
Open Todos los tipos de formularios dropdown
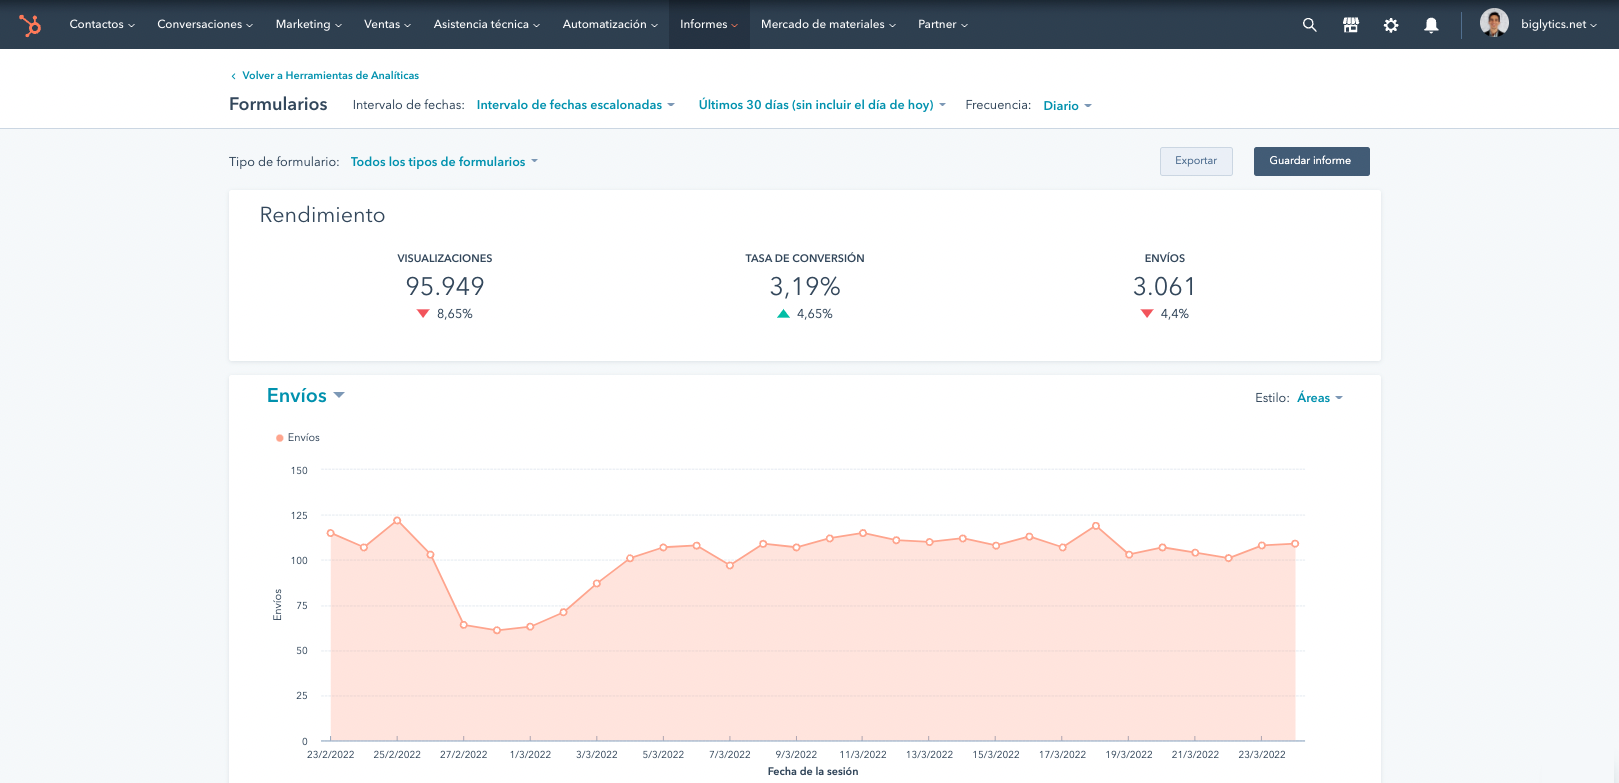(444, 162)
